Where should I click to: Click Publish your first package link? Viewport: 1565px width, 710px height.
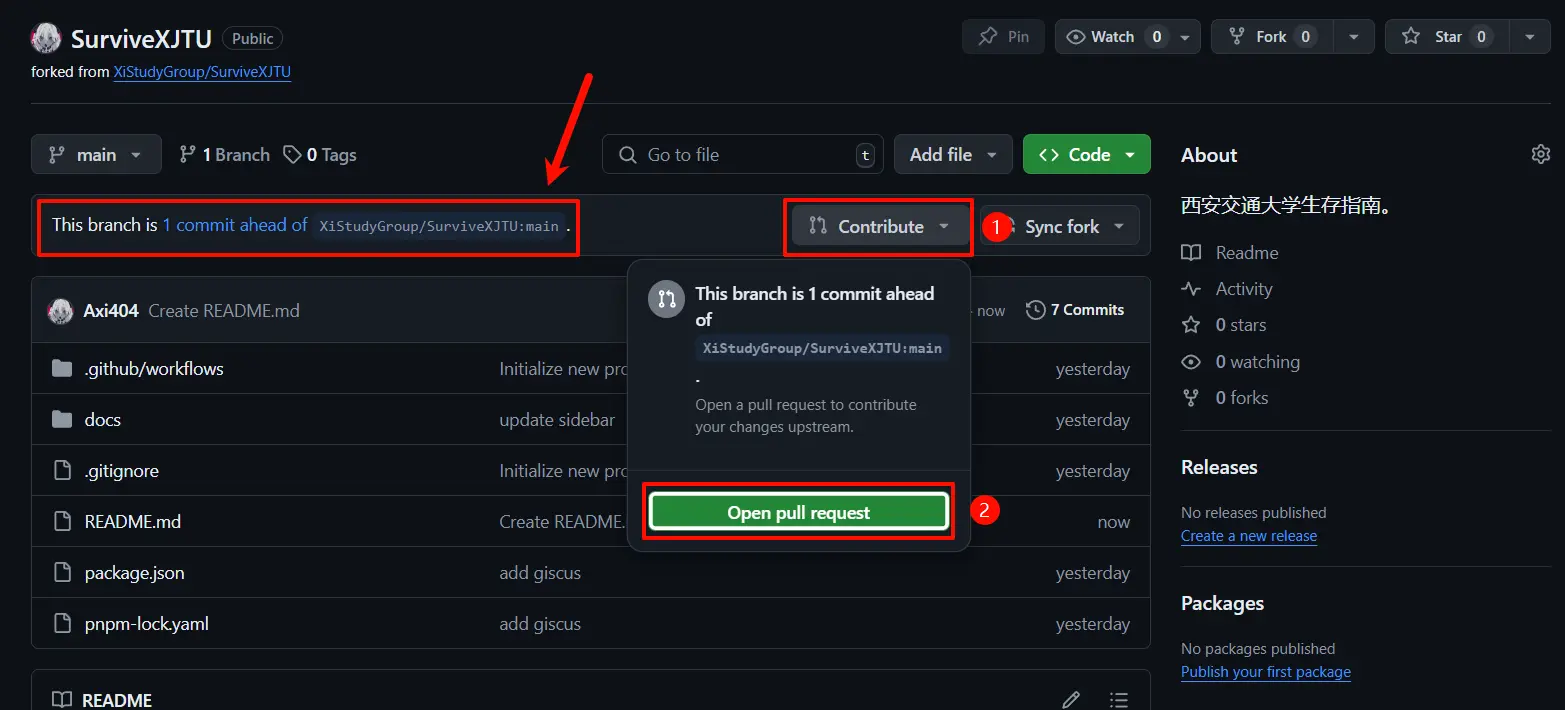tap(1266, 672)
